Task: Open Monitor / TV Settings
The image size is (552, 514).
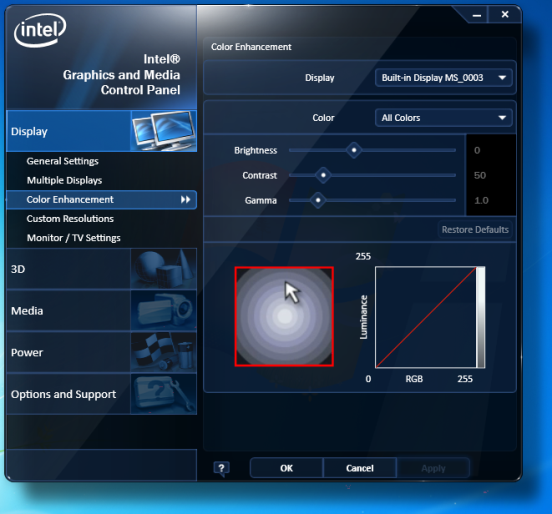Action: click(x=74, y=238)
